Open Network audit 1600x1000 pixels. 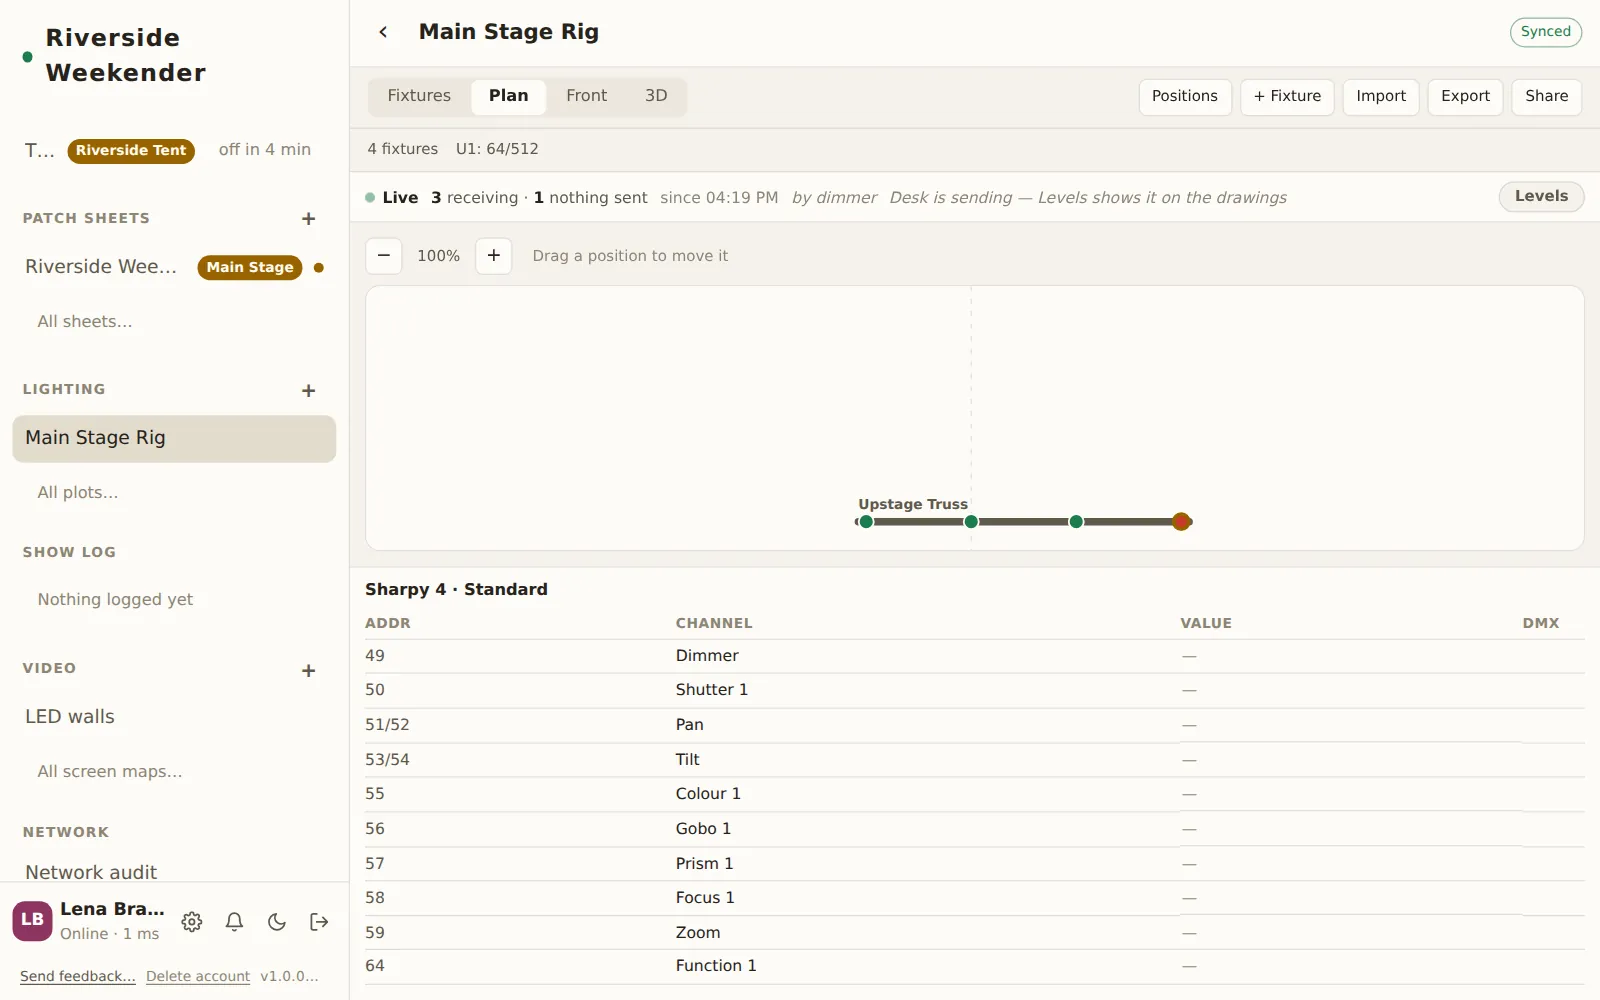click(91, 873)
